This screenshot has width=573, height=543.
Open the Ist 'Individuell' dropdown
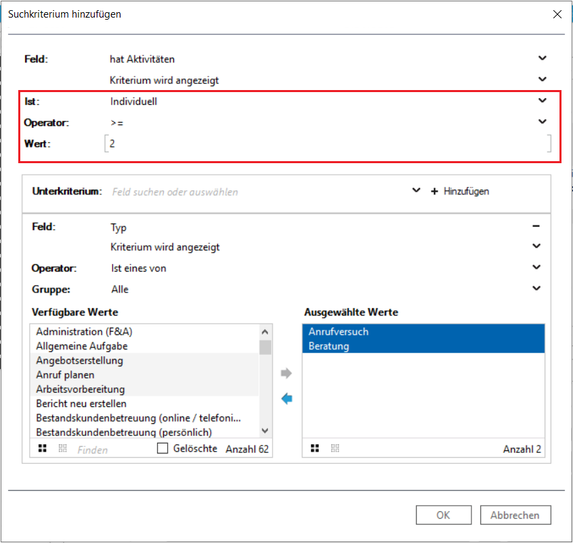543,100
